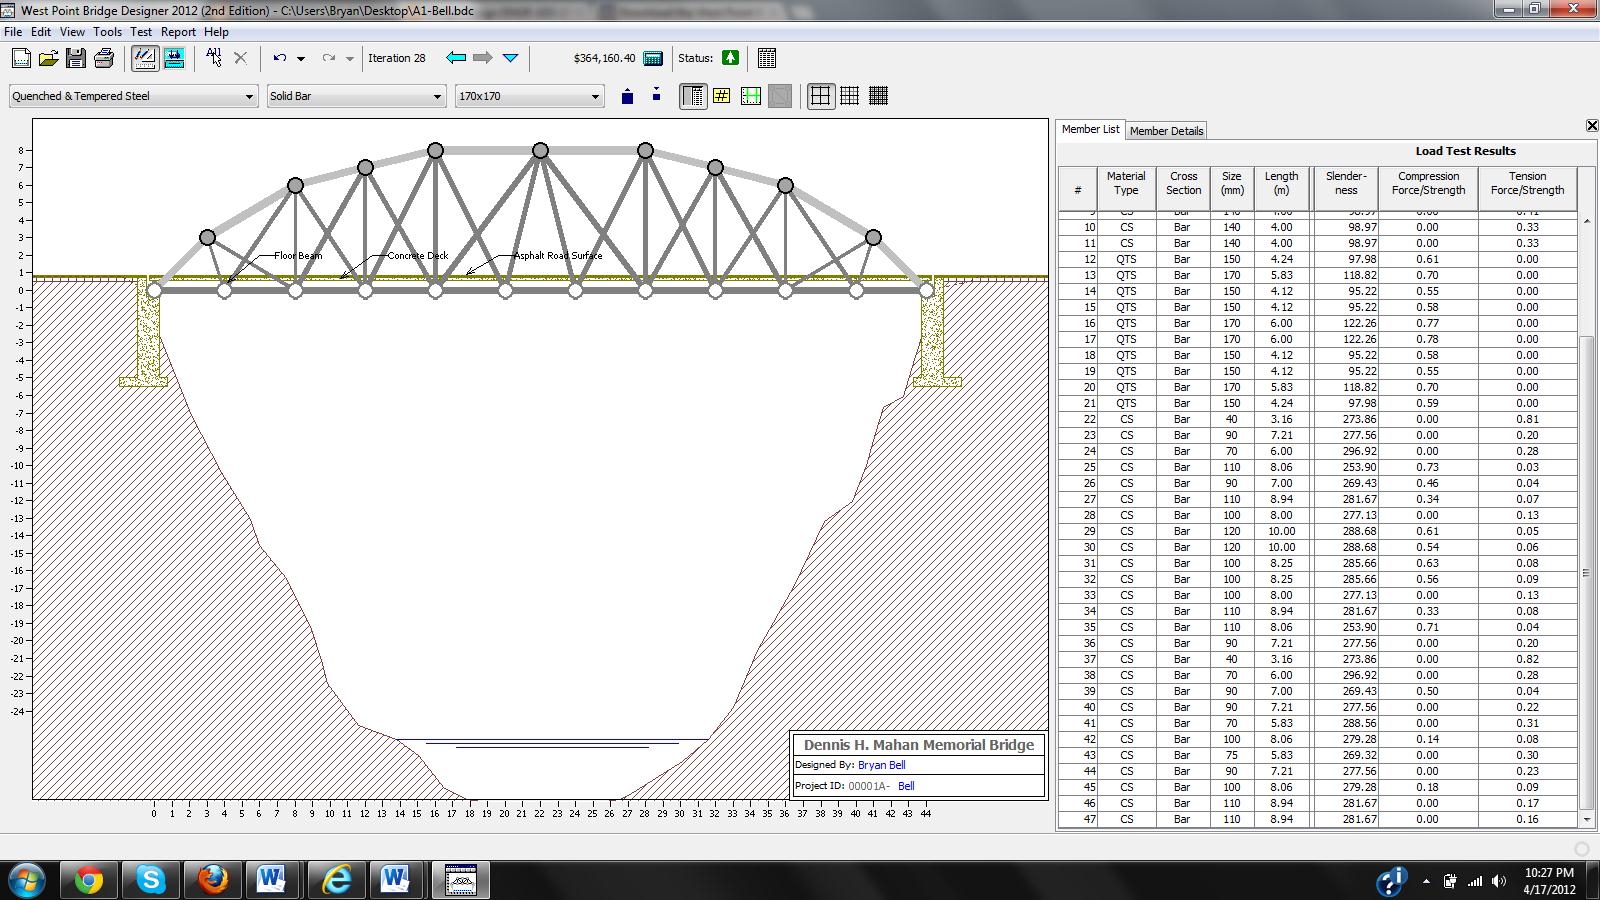
Task: Select member row 47 in the list
Action: (1318, 819)
